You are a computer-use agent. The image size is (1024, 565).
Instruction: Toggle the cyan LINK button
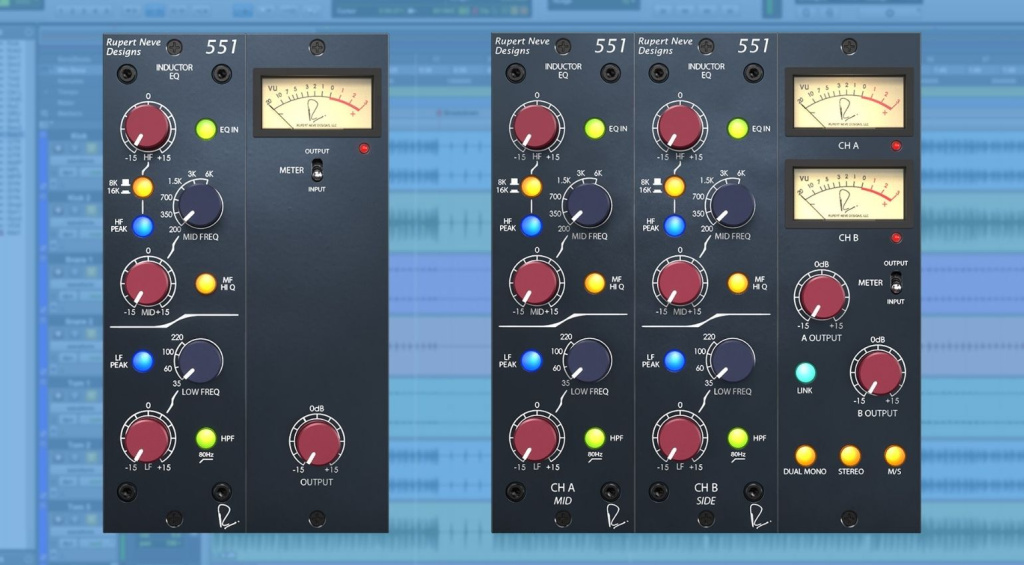click(805, 372)
